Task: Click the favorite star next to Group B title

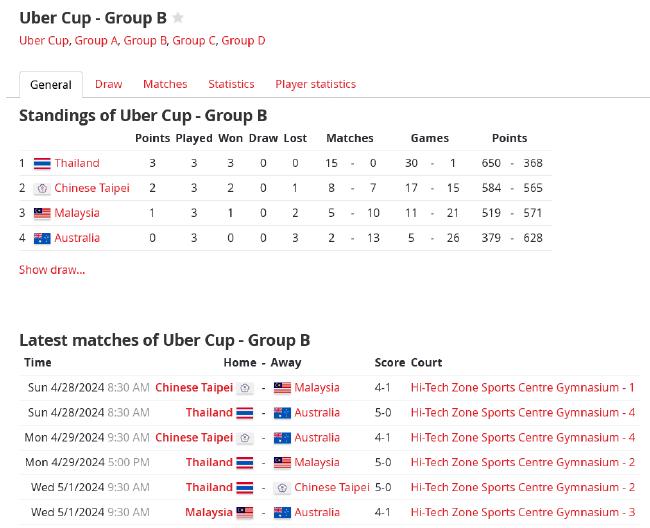Action: (x=178, y=18)
